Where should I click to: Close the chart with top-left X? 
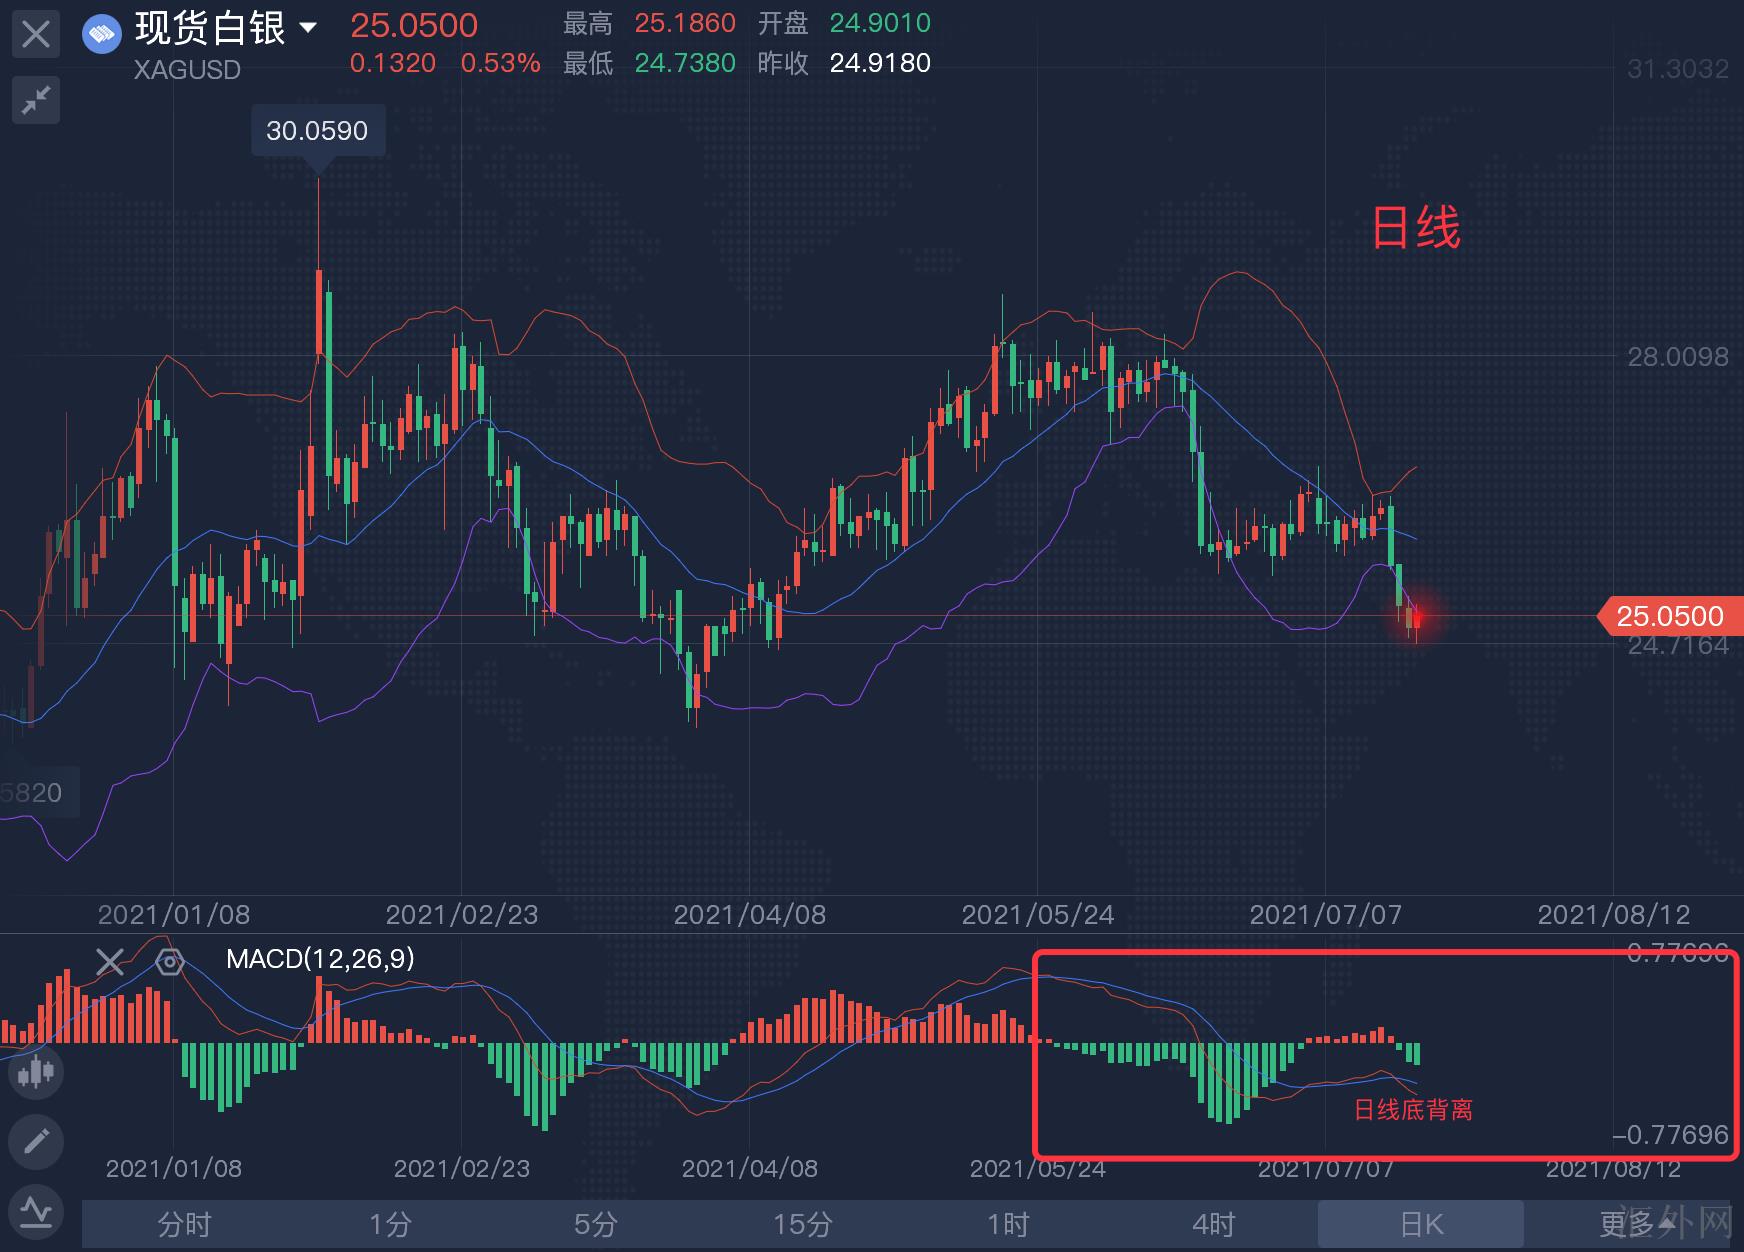coord(36,35)
